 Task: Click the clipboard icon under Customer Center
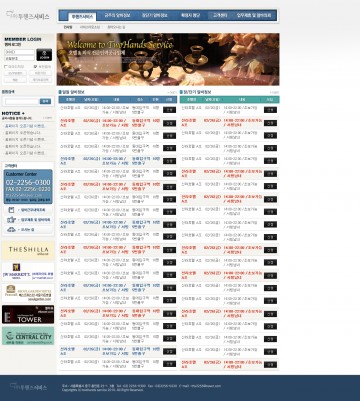tap(11, 210)
